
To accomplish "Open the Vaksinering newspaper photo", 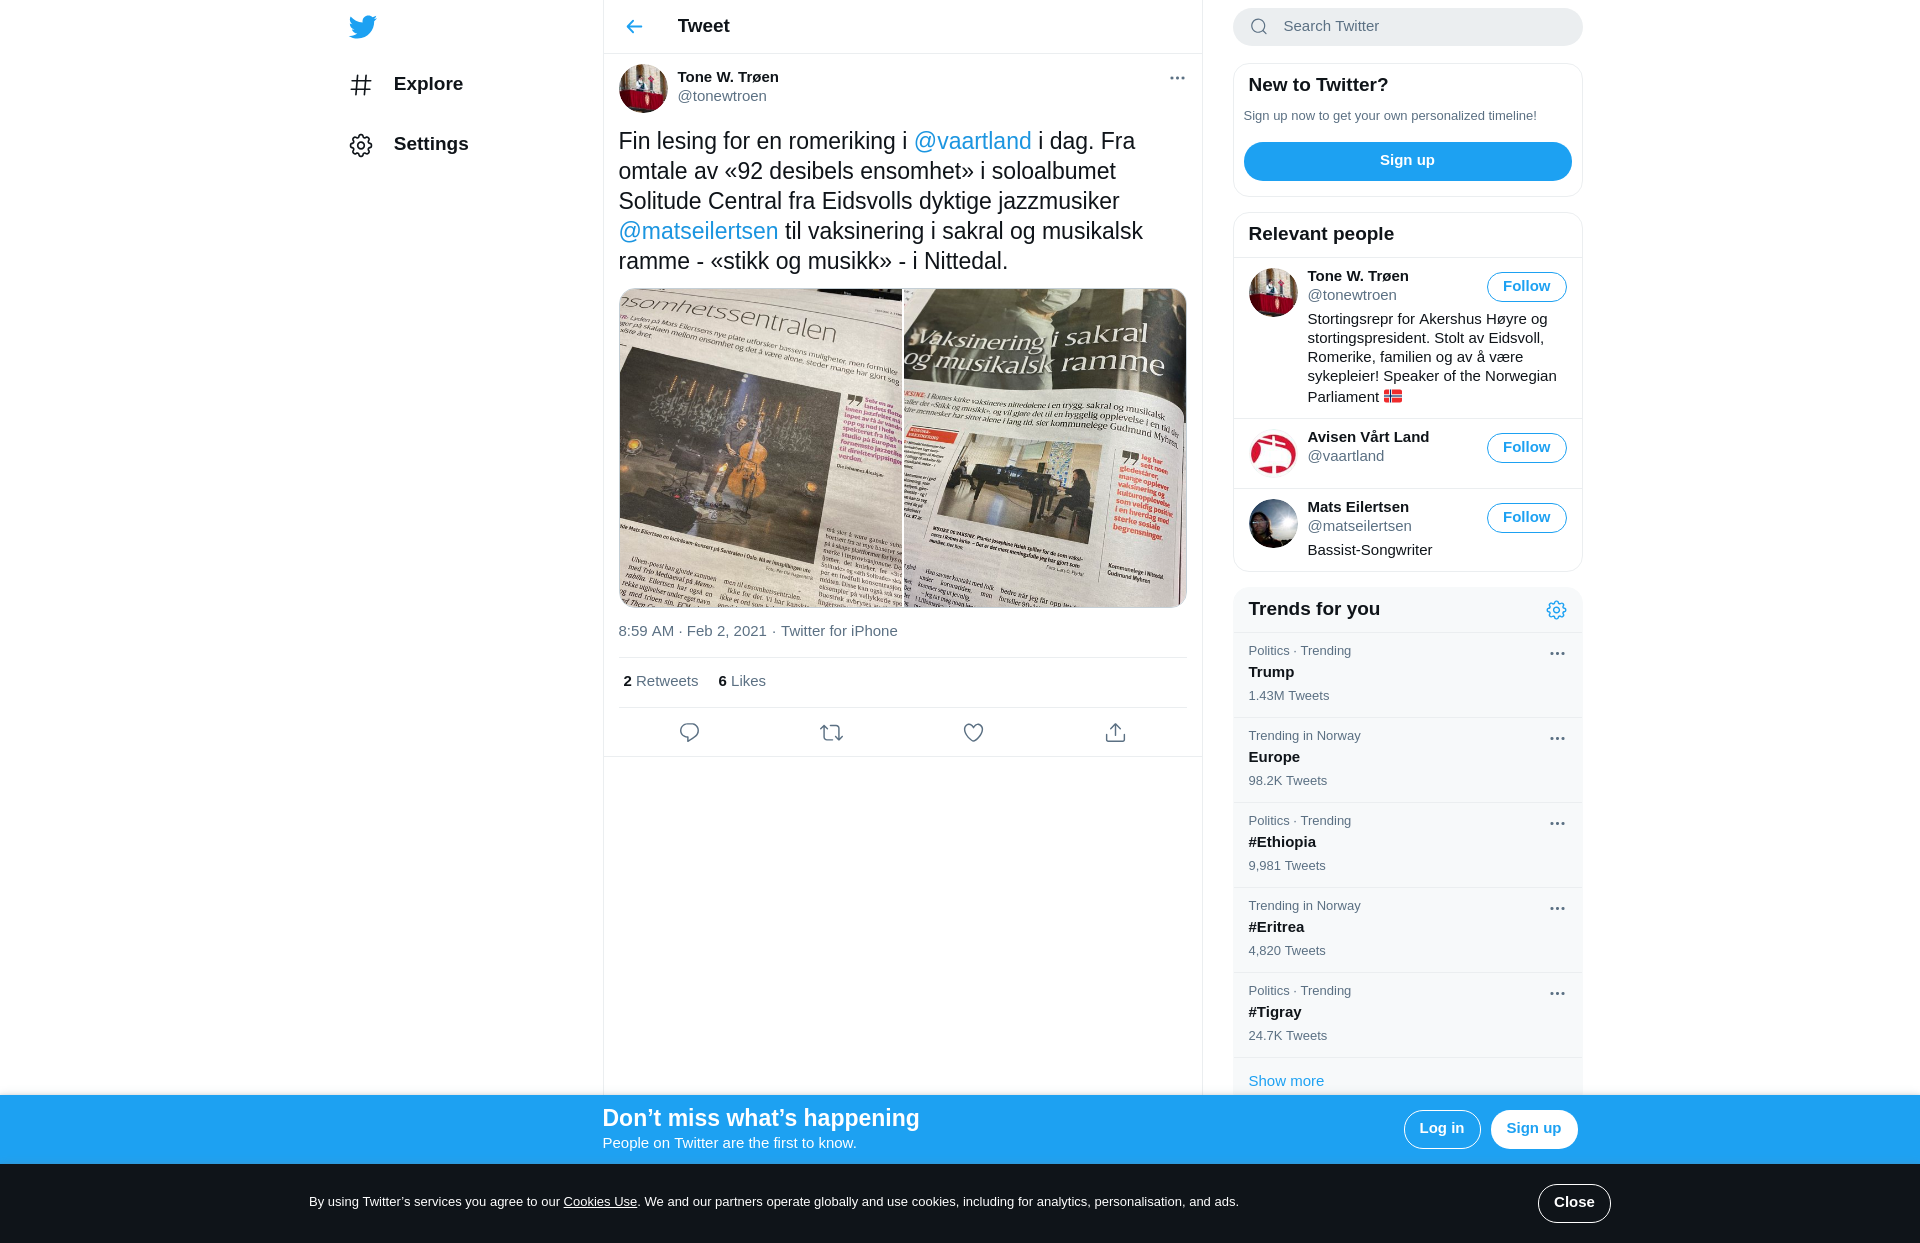I will click(x=1045, y=448).
